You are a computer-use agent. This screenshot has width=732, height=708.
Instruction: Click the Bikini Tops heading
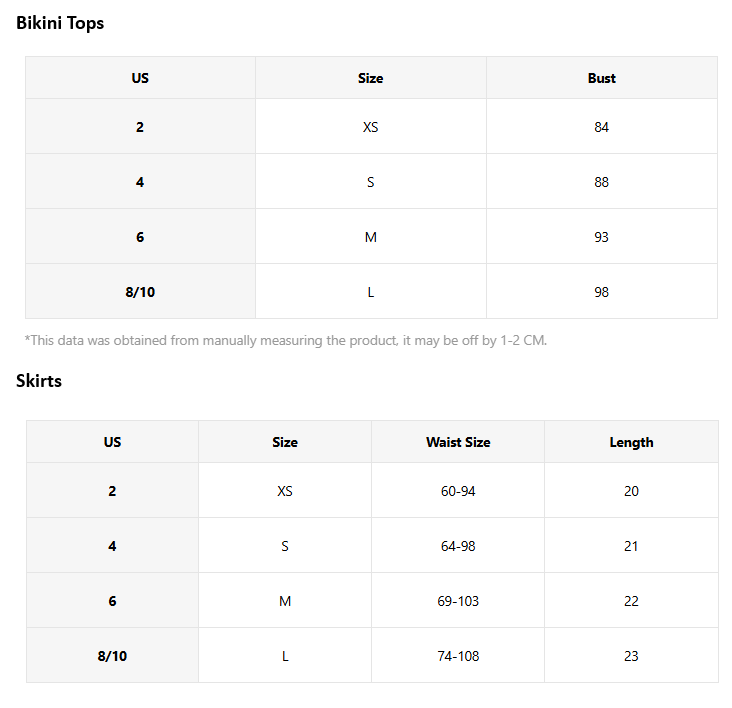(60, 23)
